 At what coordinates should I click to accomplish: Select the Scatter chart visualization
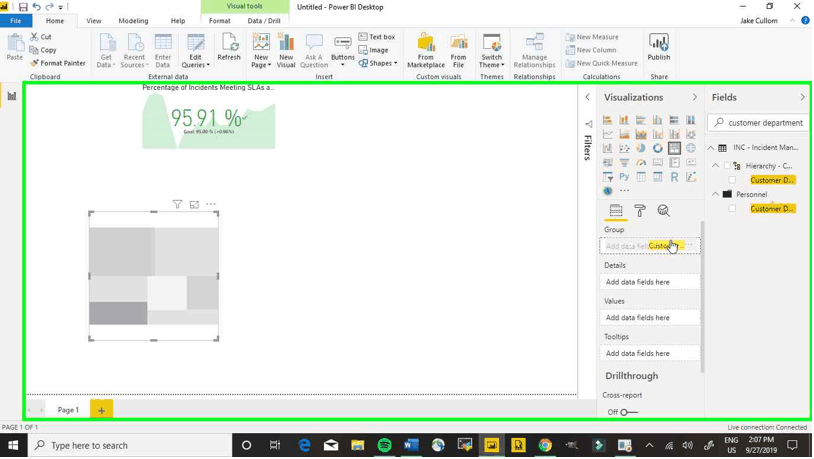click(624, 148)
